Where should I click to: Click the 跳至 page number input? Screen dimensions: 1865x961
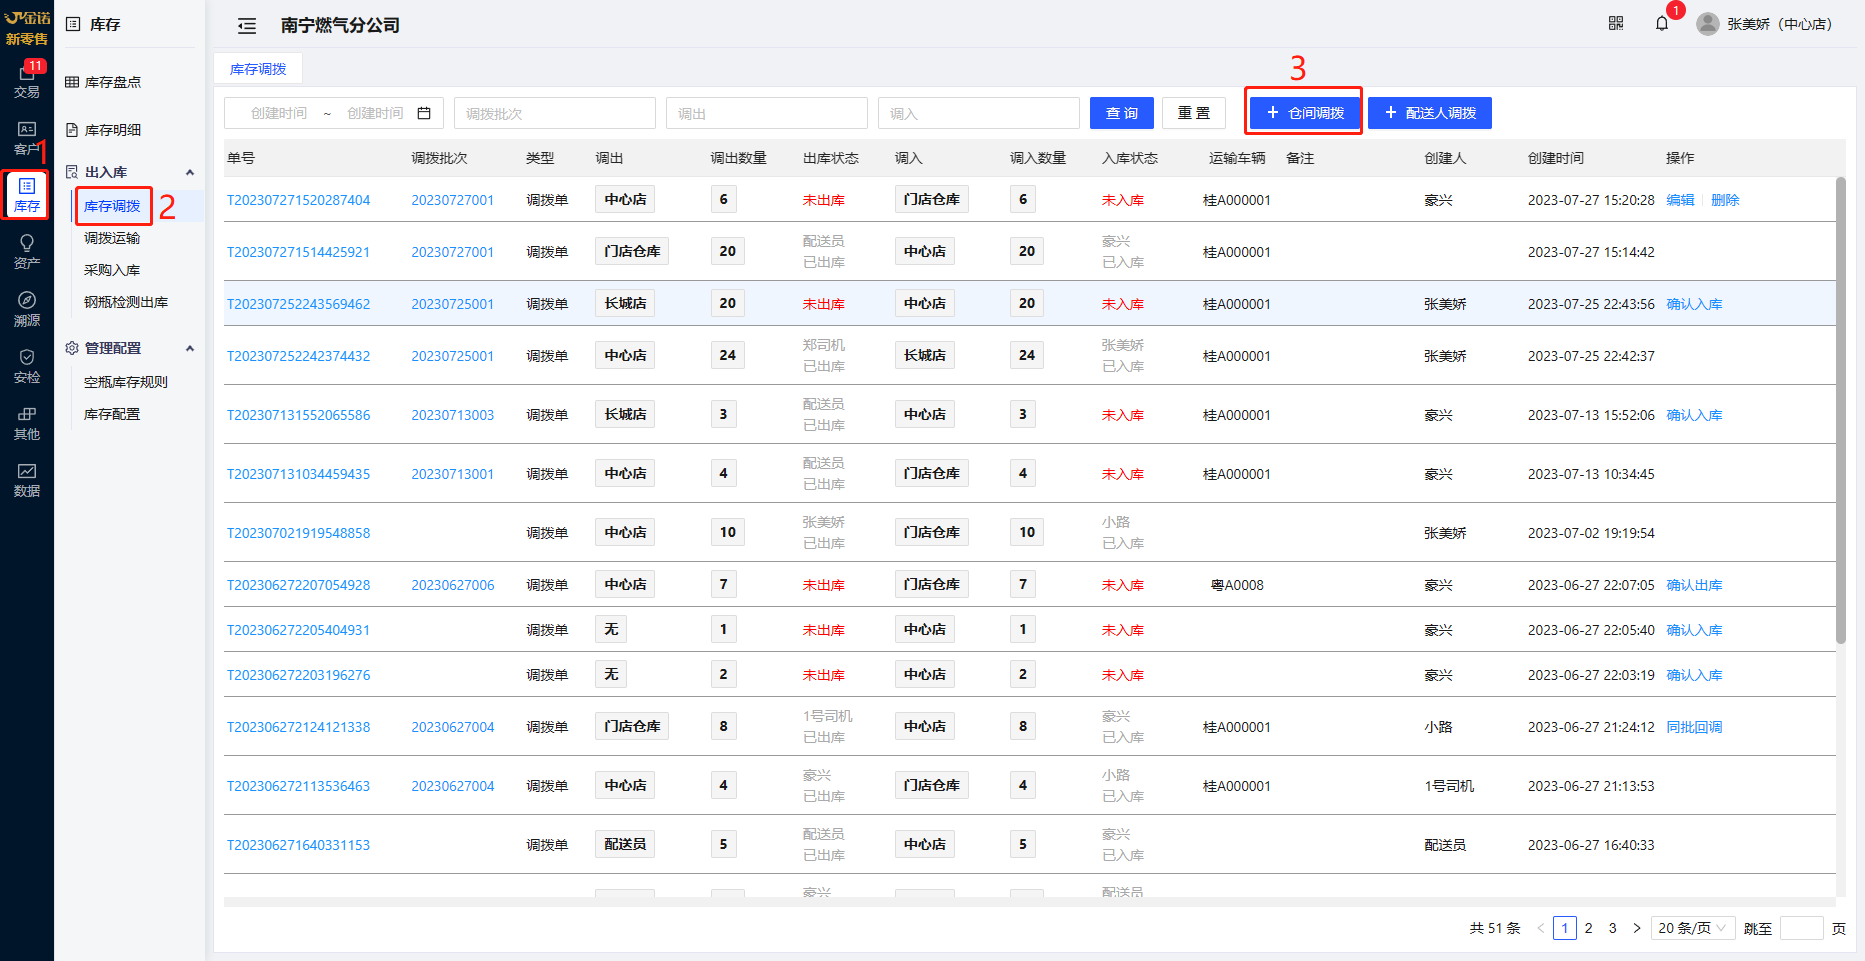(1802, 928)
